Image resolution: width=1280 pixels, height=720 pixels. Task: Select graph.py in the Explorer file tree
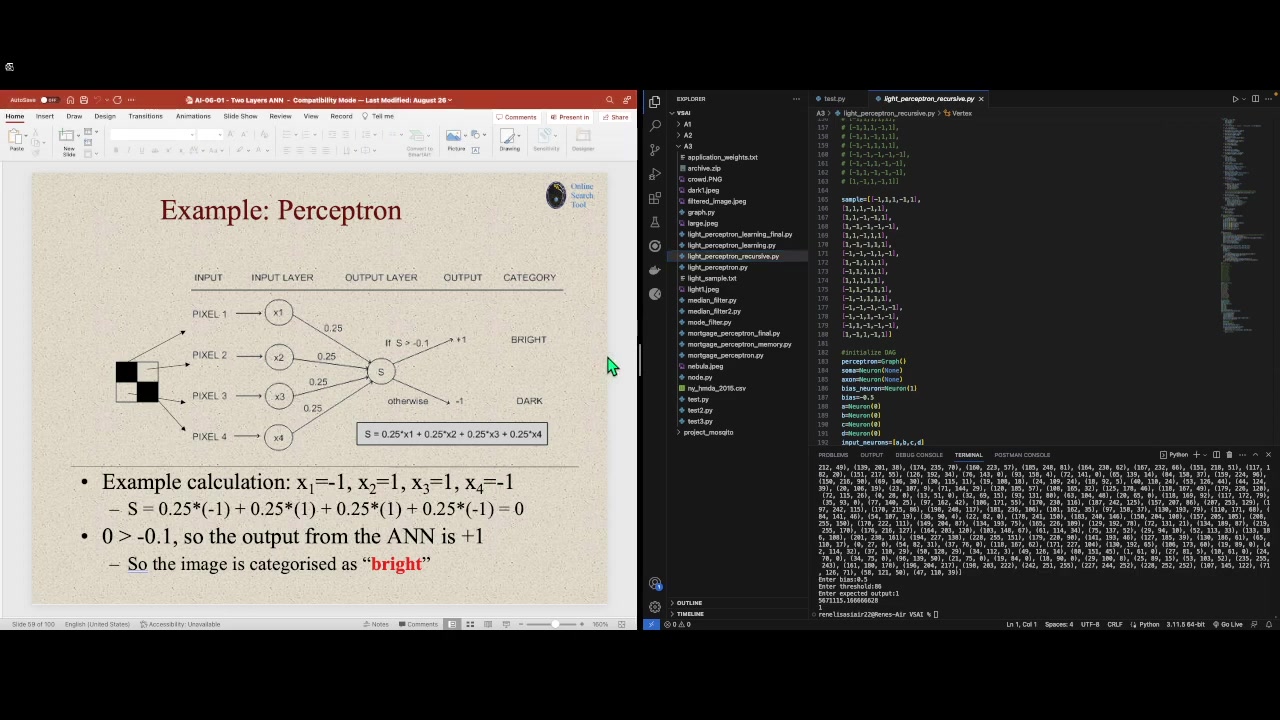(700, 212)
